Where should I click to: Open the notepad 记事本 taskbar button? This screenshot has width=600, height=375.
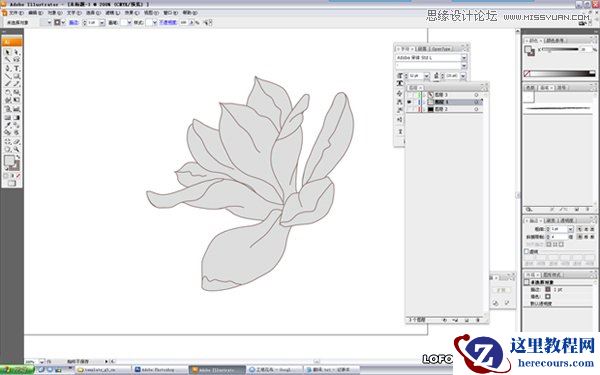[x=331, y=370]
